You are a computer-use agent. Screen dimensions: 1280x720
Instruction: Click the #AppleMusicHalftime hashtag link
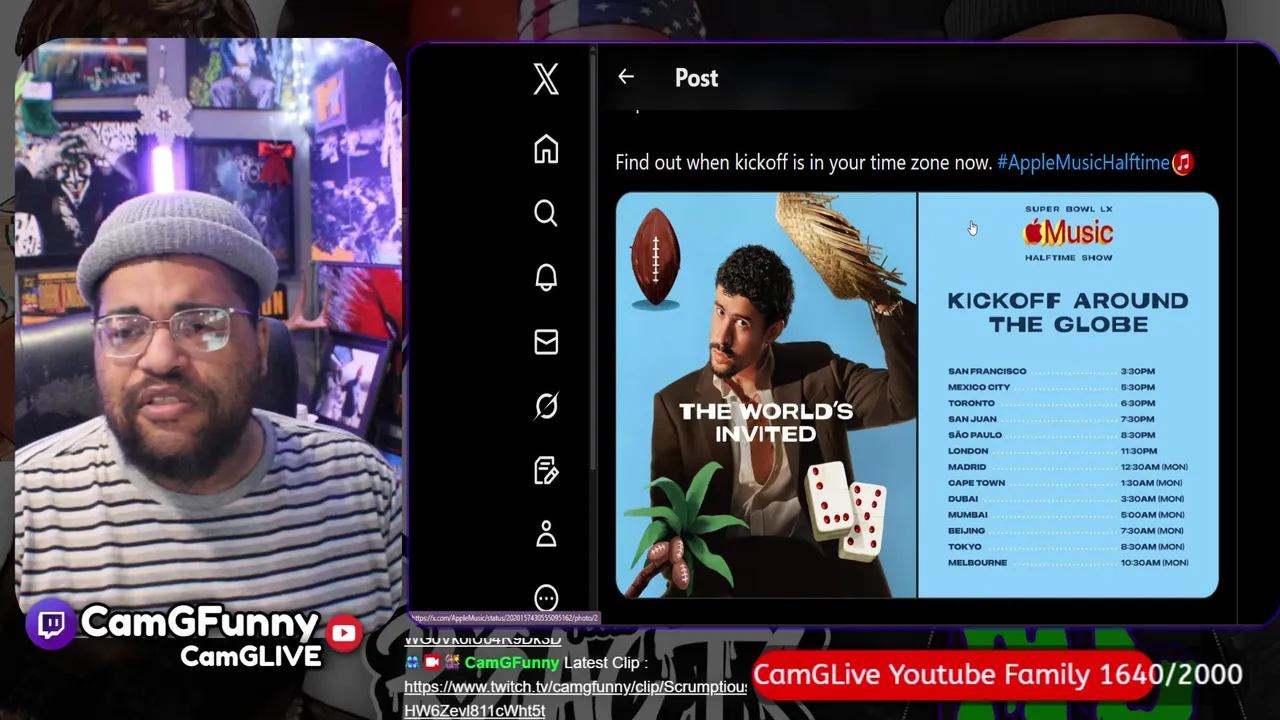[x=1083, y=162]
